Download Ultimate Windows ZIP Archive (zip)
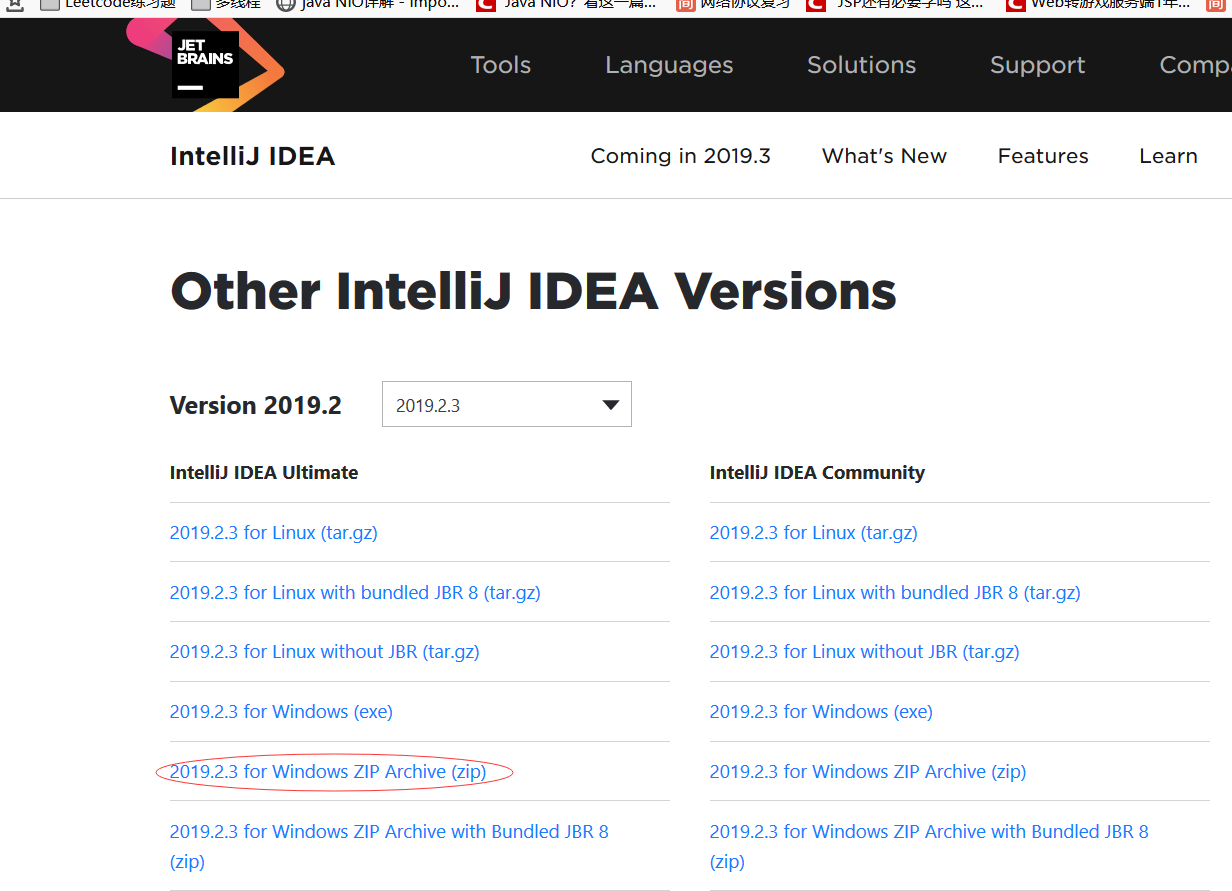The width and height of the screenshot is (1232, 891). point(328,772)
